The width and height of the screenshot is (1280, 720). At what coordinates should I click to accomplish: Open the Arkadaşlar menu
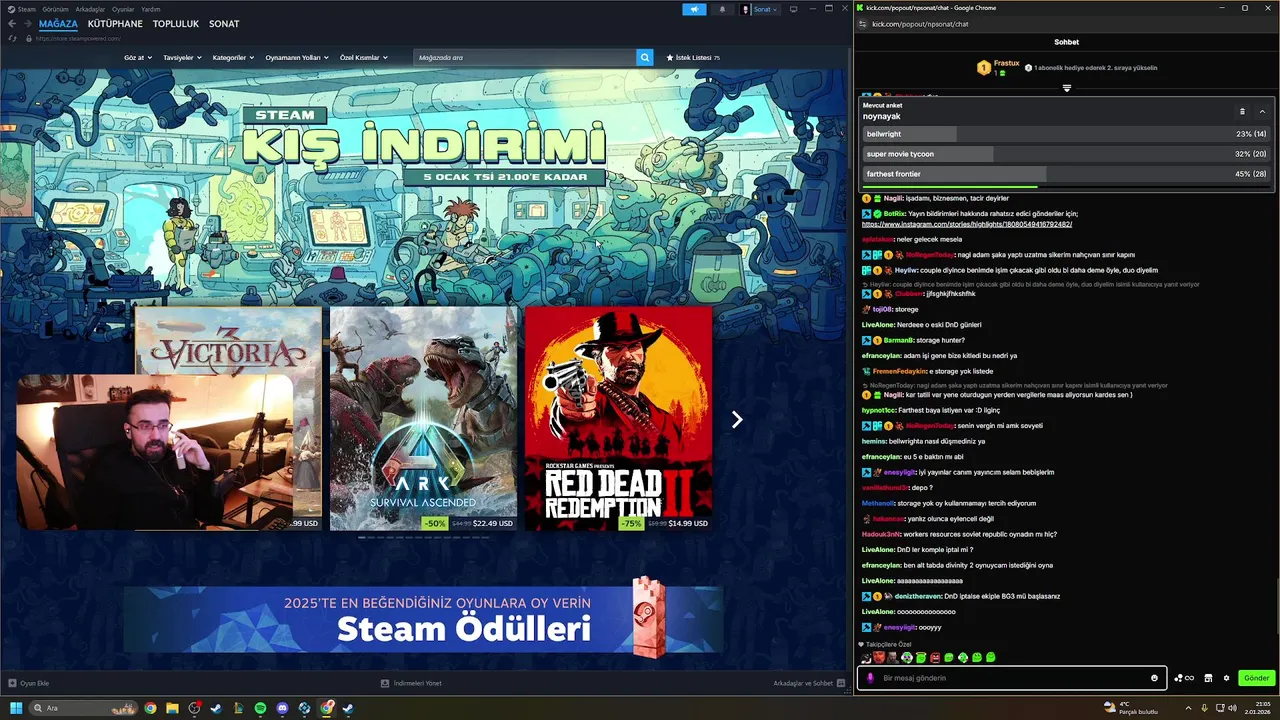tap(90, 9)
